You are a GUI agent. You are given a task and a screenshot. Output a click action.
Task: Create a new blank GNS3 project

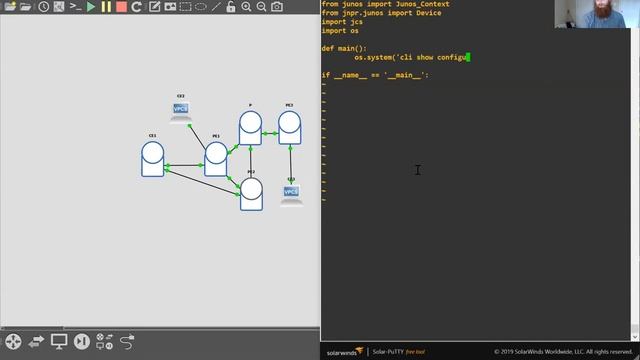click(10, 6)
